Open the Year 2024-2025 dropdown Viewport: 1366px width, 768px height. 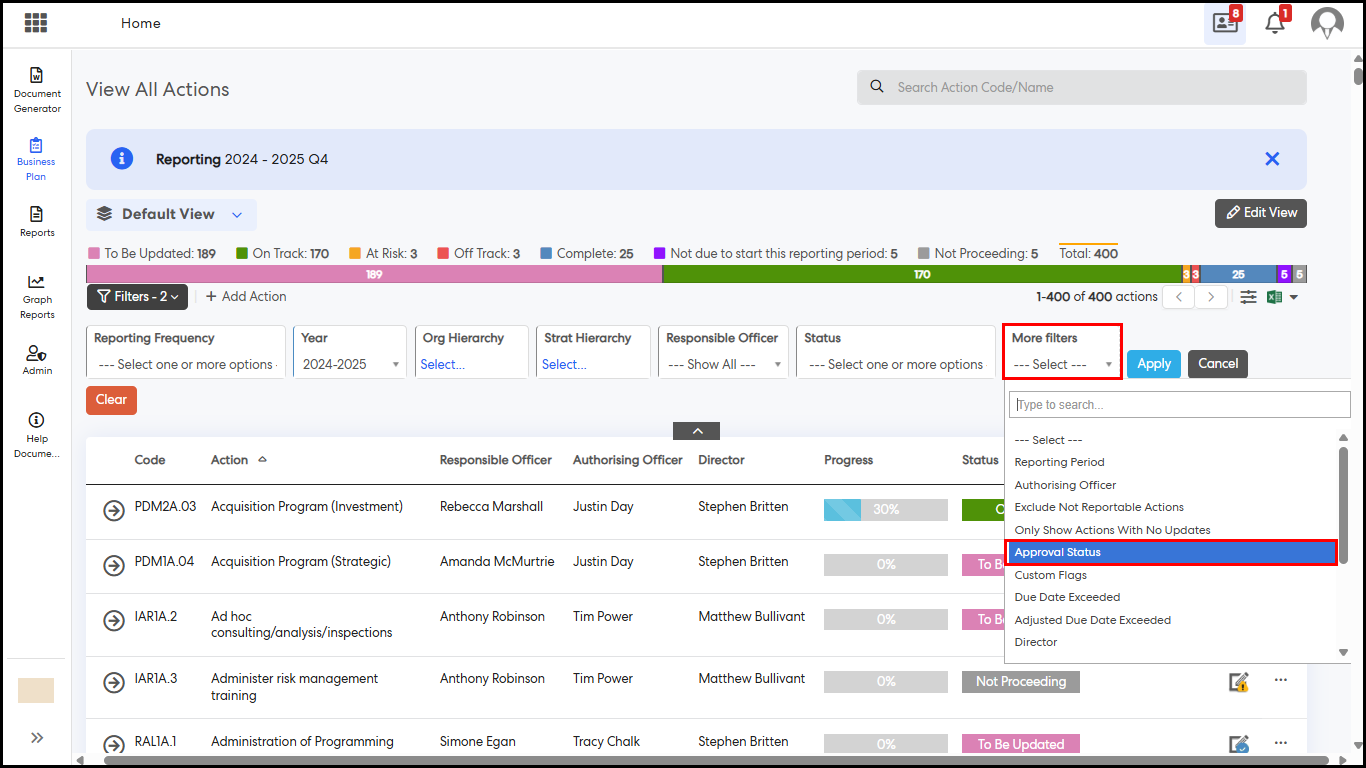(350, 364)
